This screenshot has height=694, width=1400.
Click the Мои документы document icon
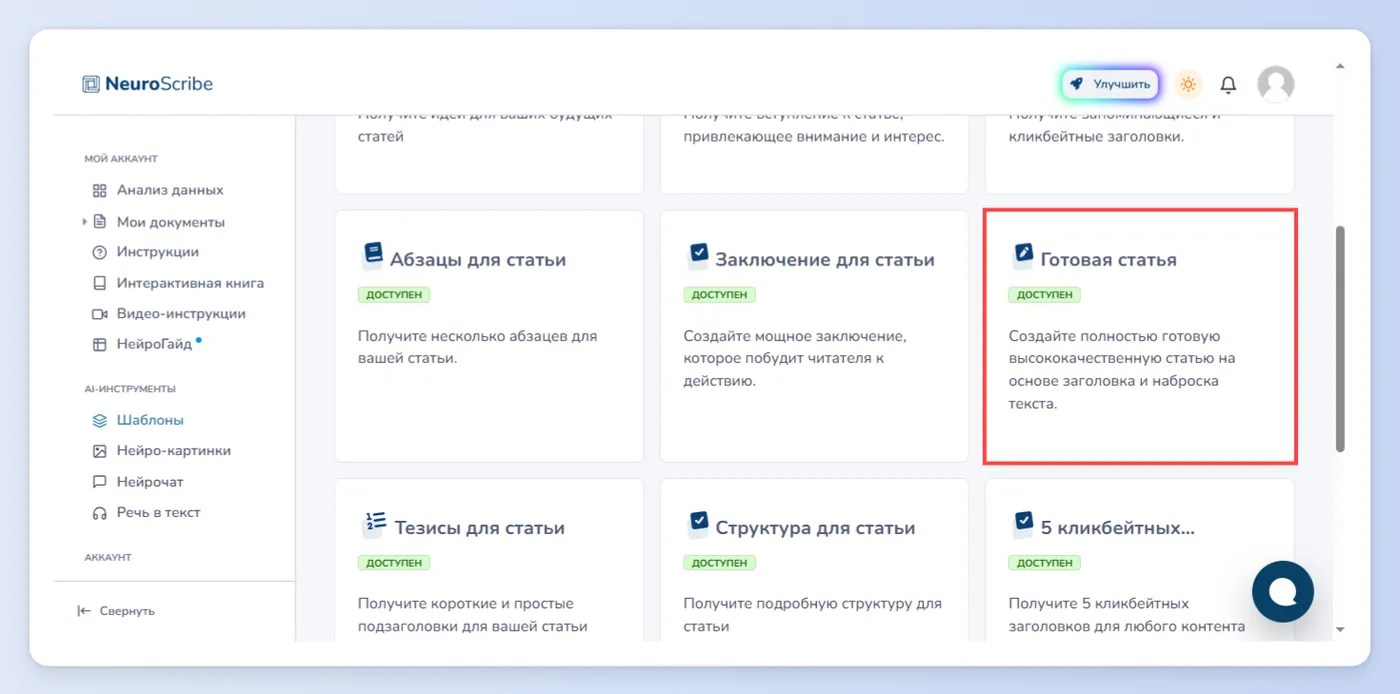click(99, 222)
